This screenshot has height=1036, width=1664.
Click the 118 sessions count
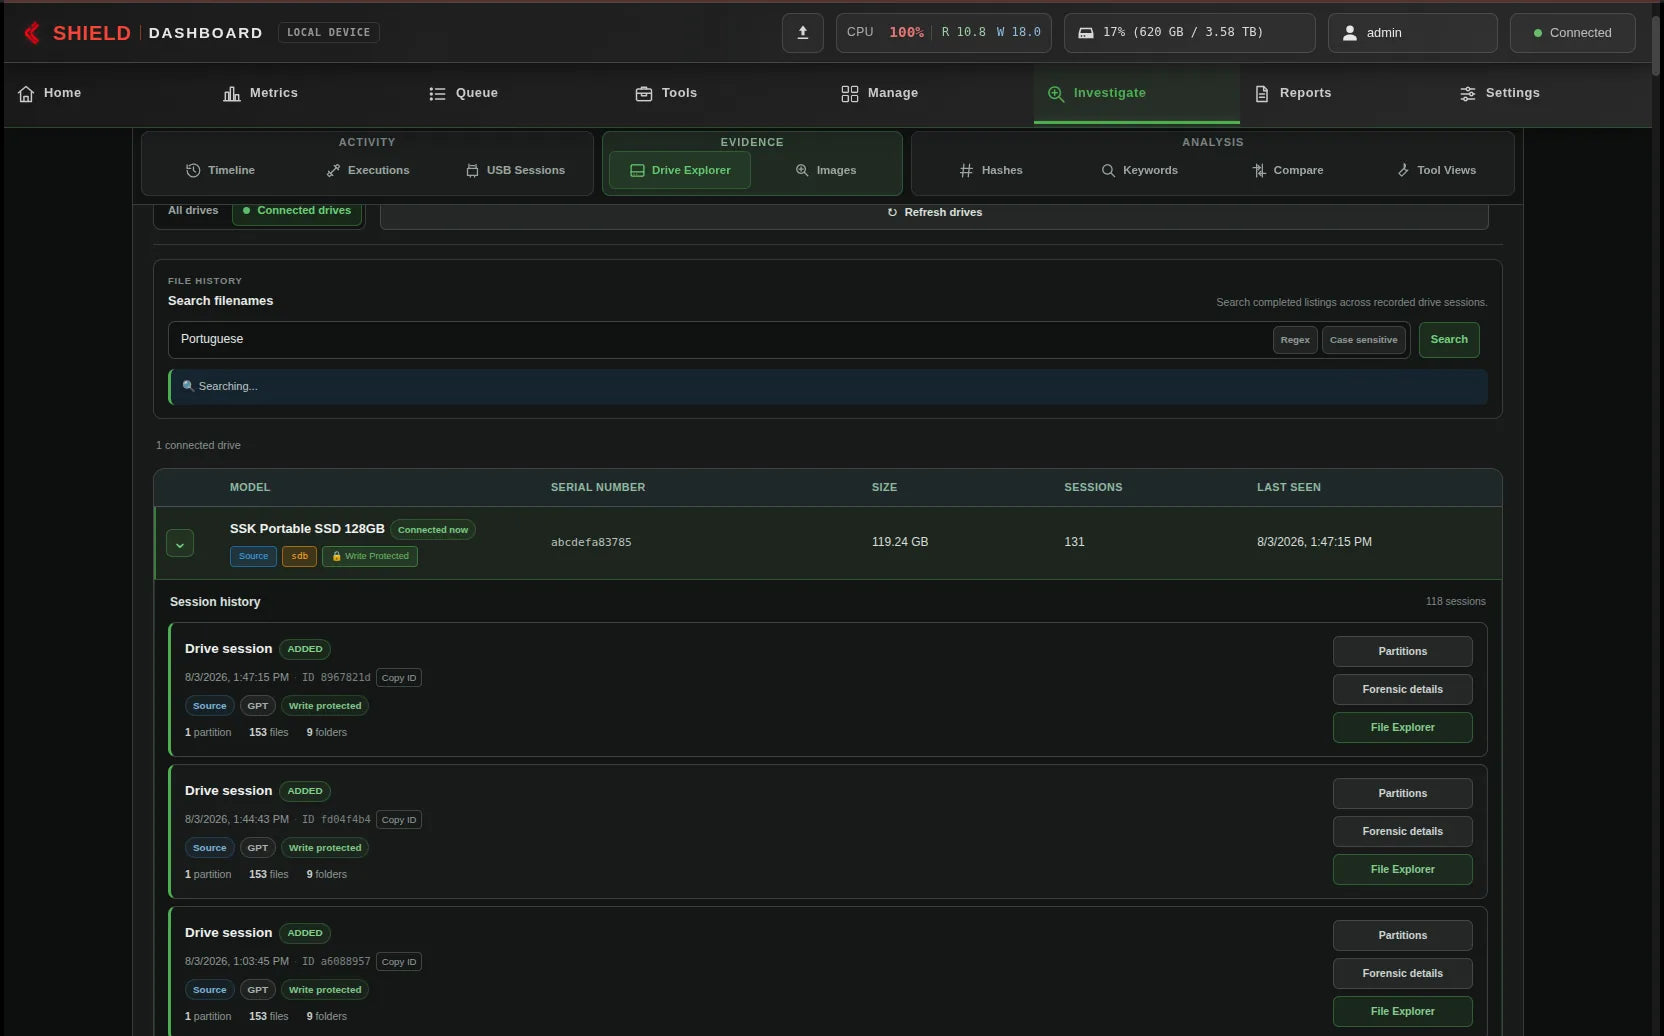coord(1455,602)
